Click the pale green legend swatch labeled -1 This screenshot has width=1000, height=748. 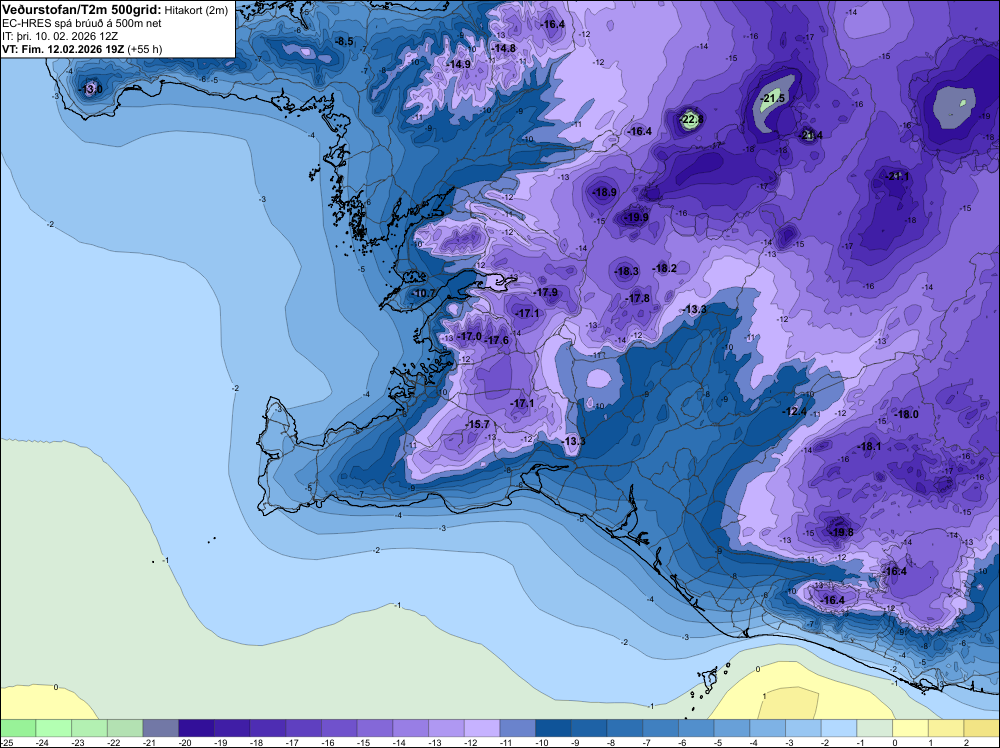874,728
